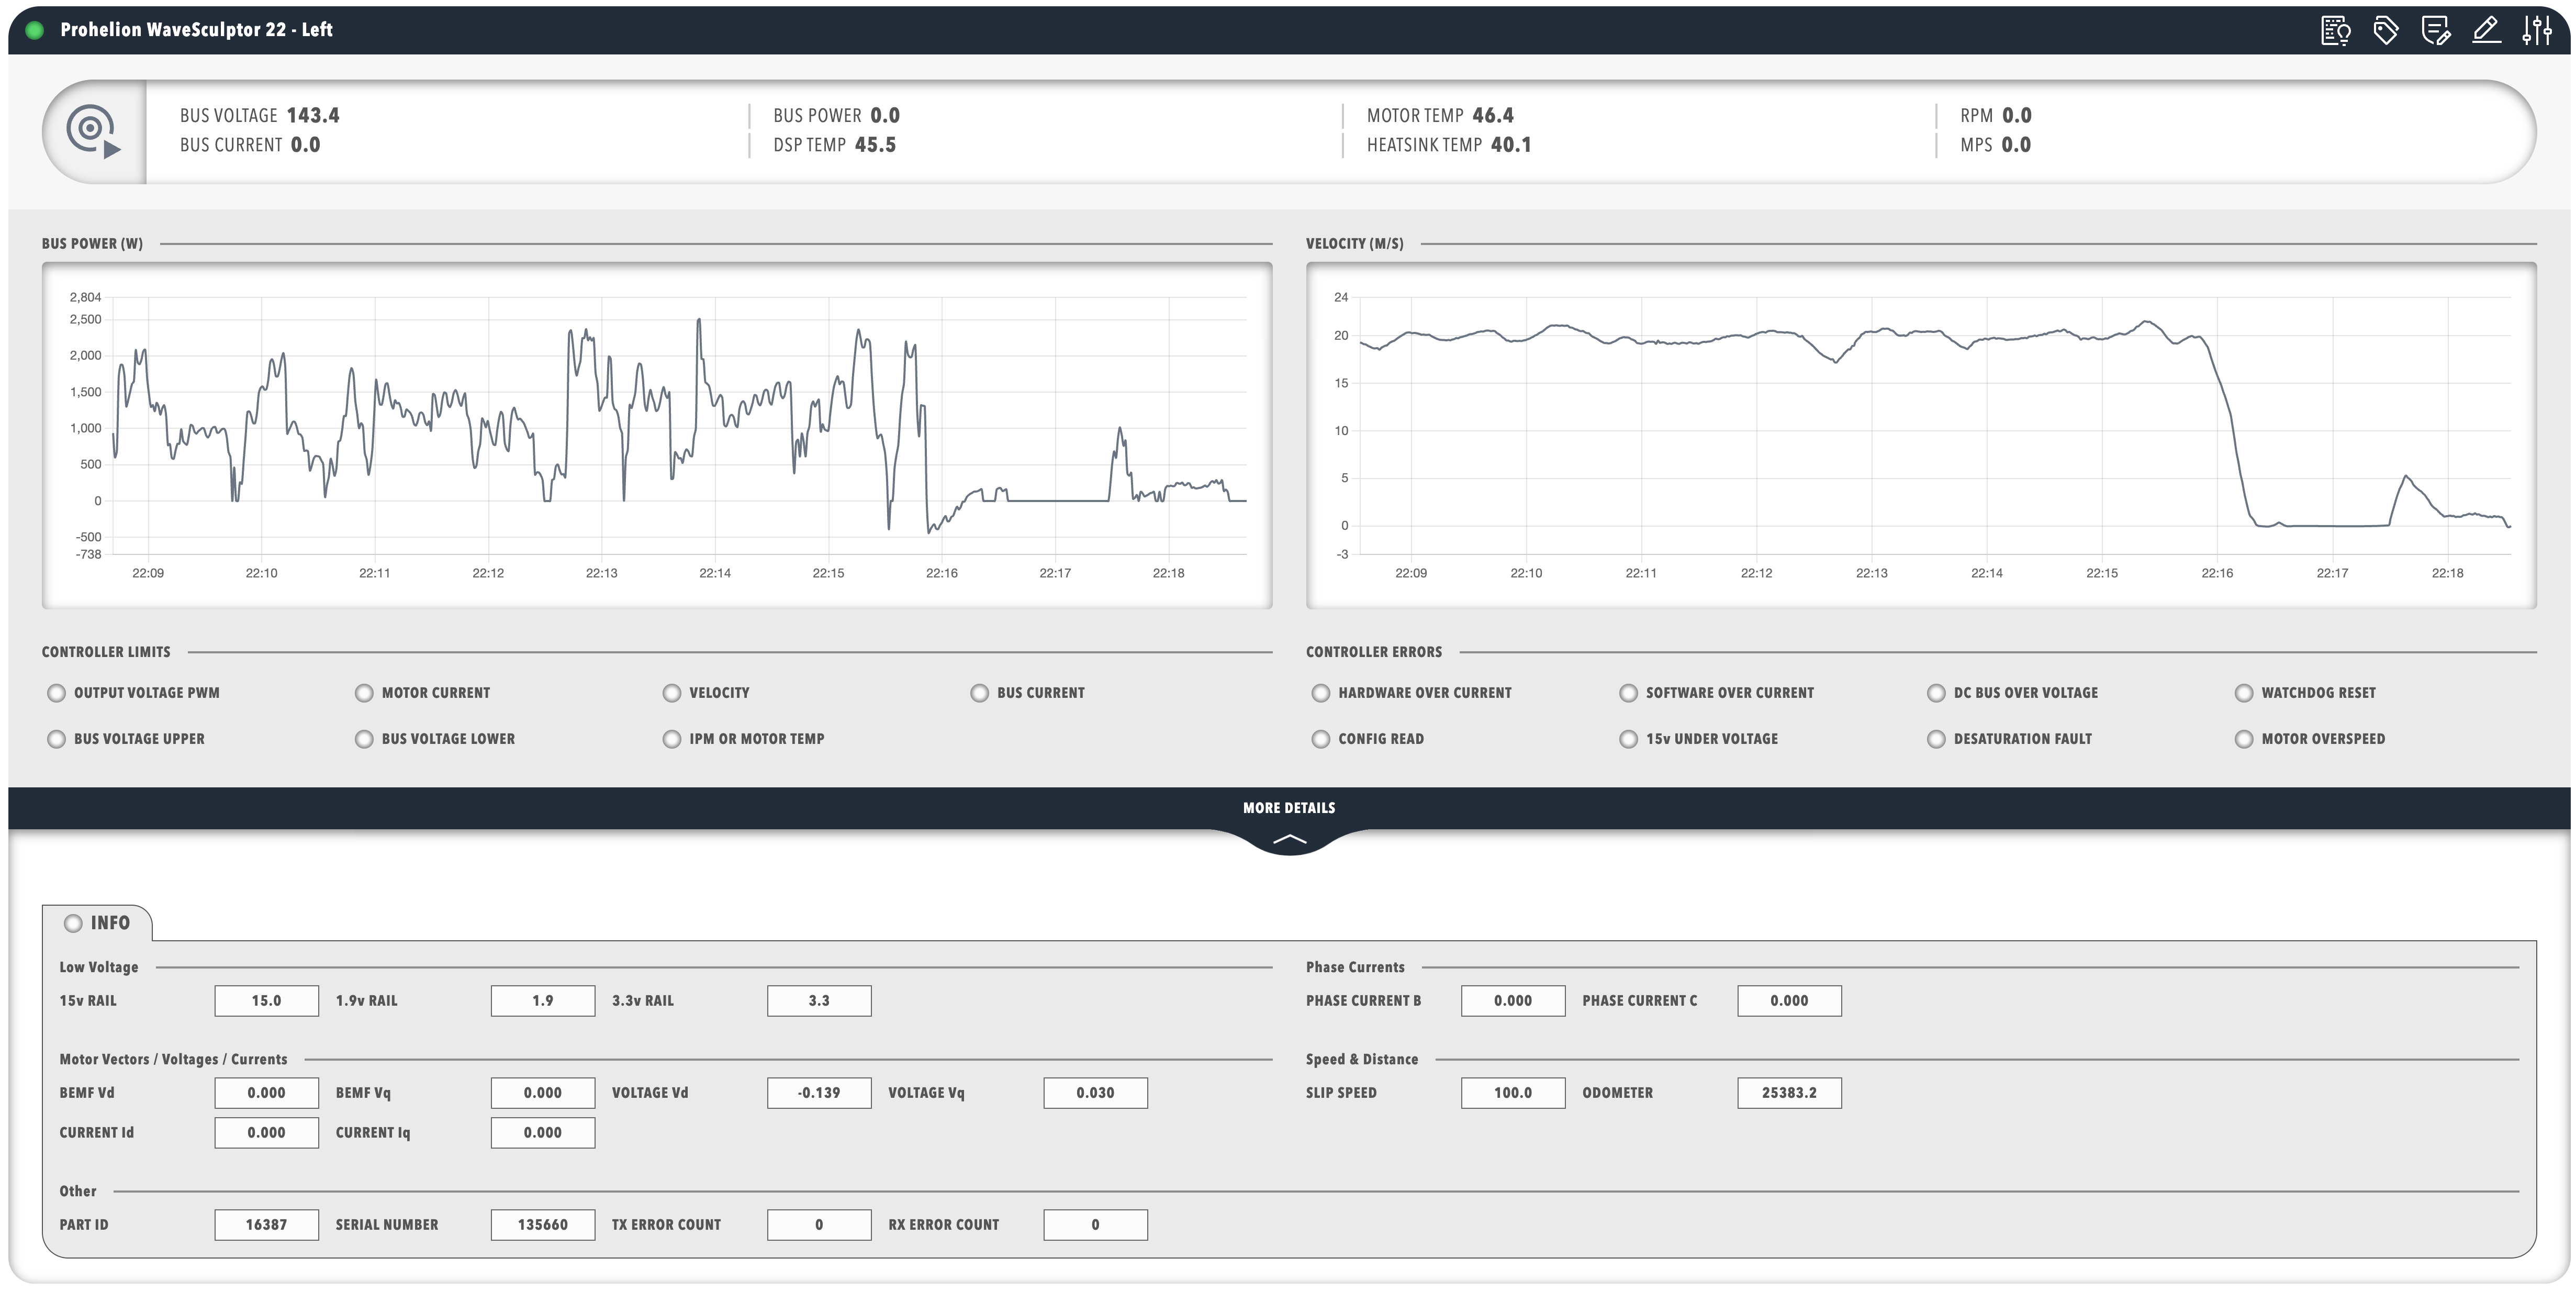Click the 3.3v RAIL value field

tap(819, 1001)
